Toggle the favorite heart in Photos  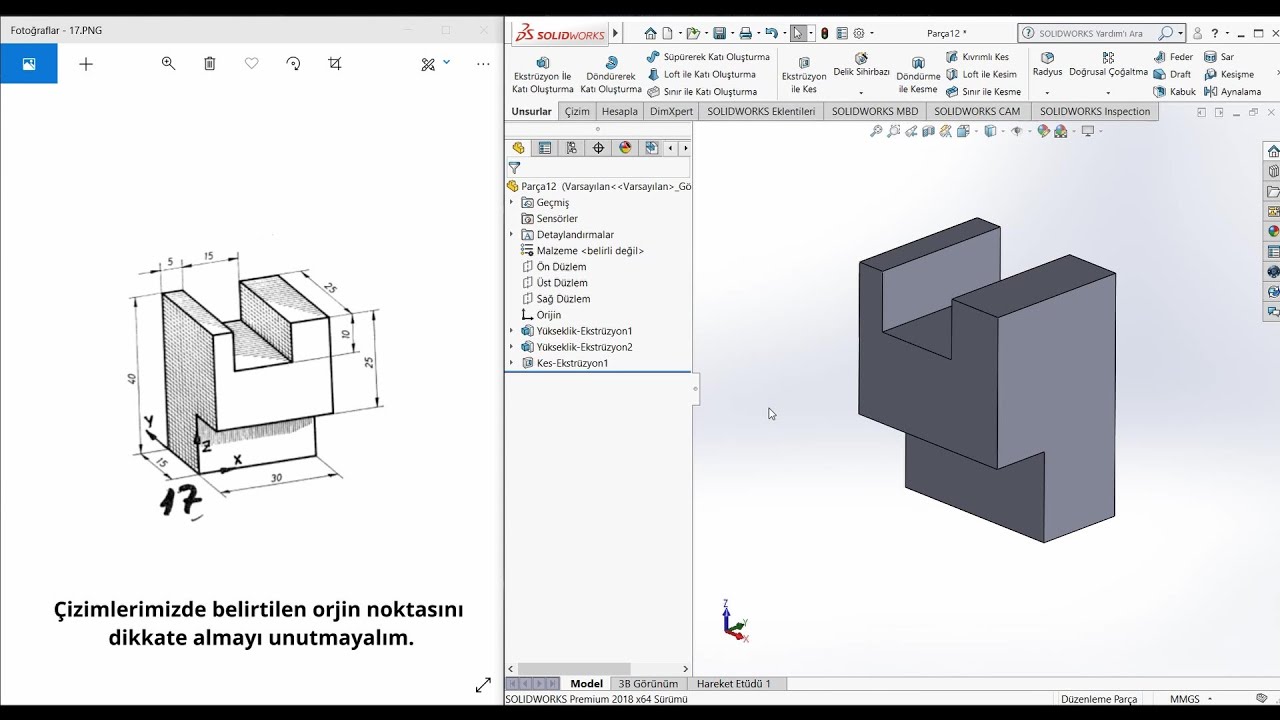click(252, 64)
